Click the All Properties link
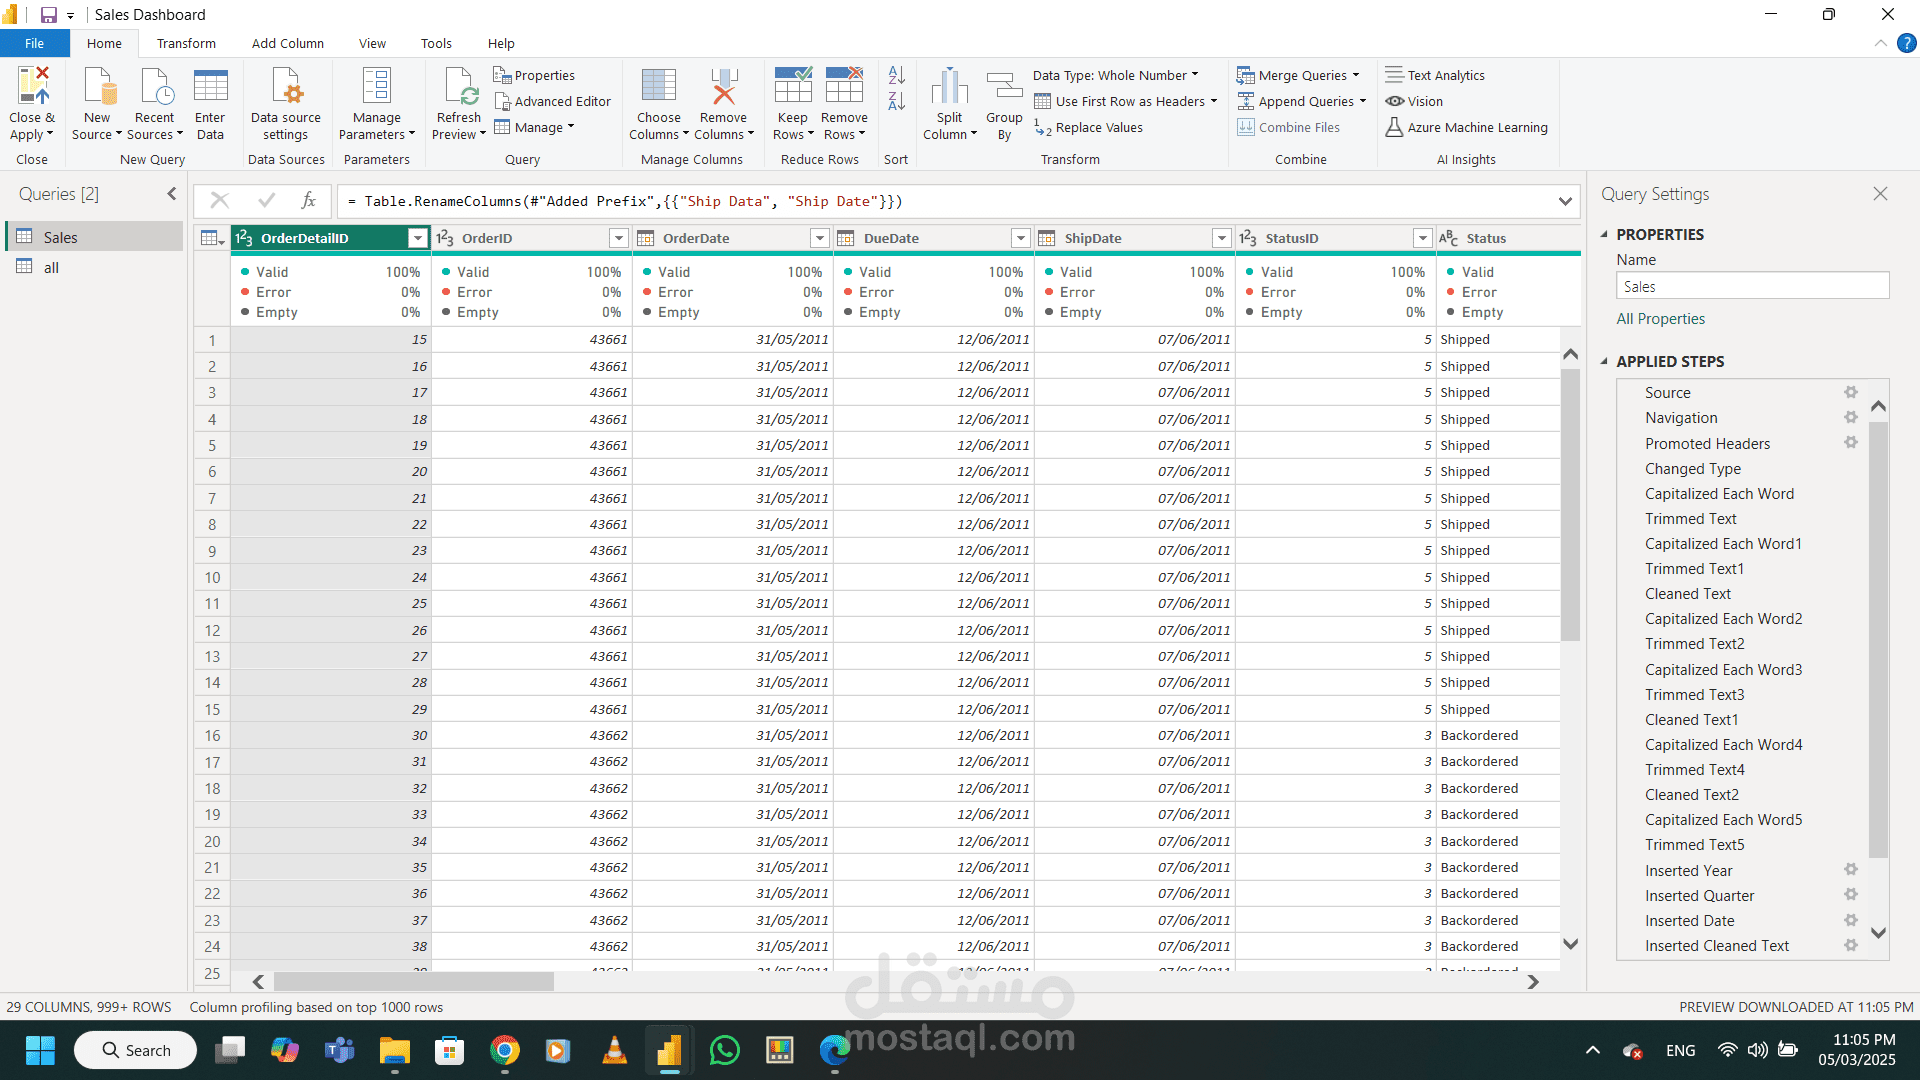Image resolution: width=1920 pixels, height=1080 pixels. pos(1660,319)
